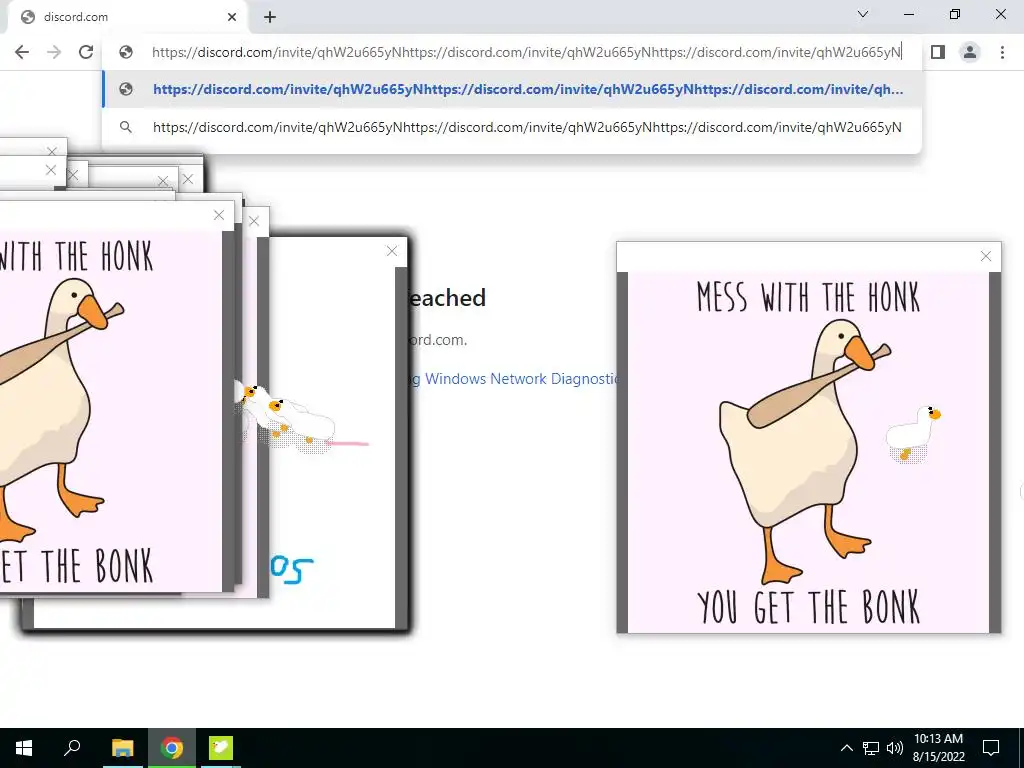Select the discord.com tab
This screenshot has width=1024, height=768.
pos(127,17)
